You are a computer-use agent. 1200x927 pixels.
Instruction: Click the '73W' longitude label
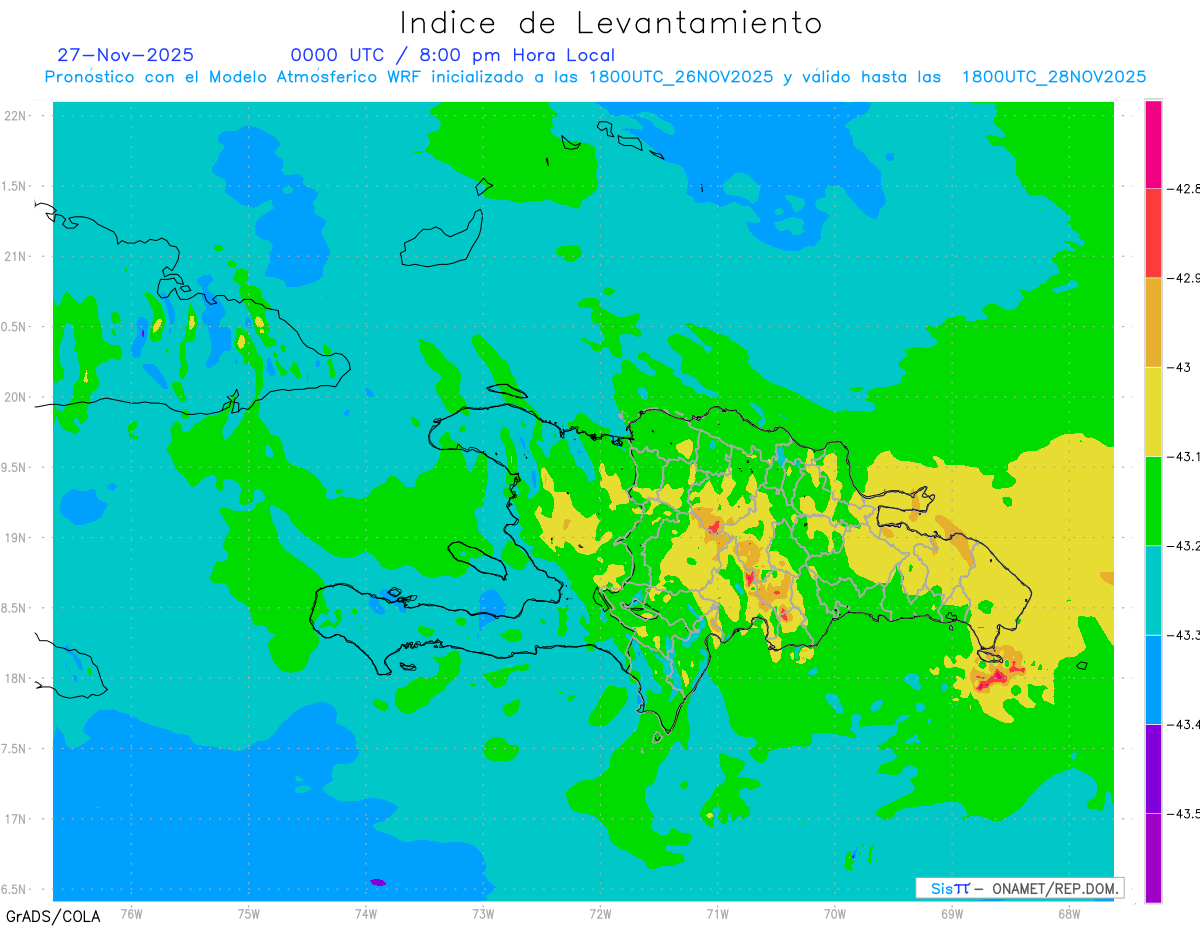point(483,914)
